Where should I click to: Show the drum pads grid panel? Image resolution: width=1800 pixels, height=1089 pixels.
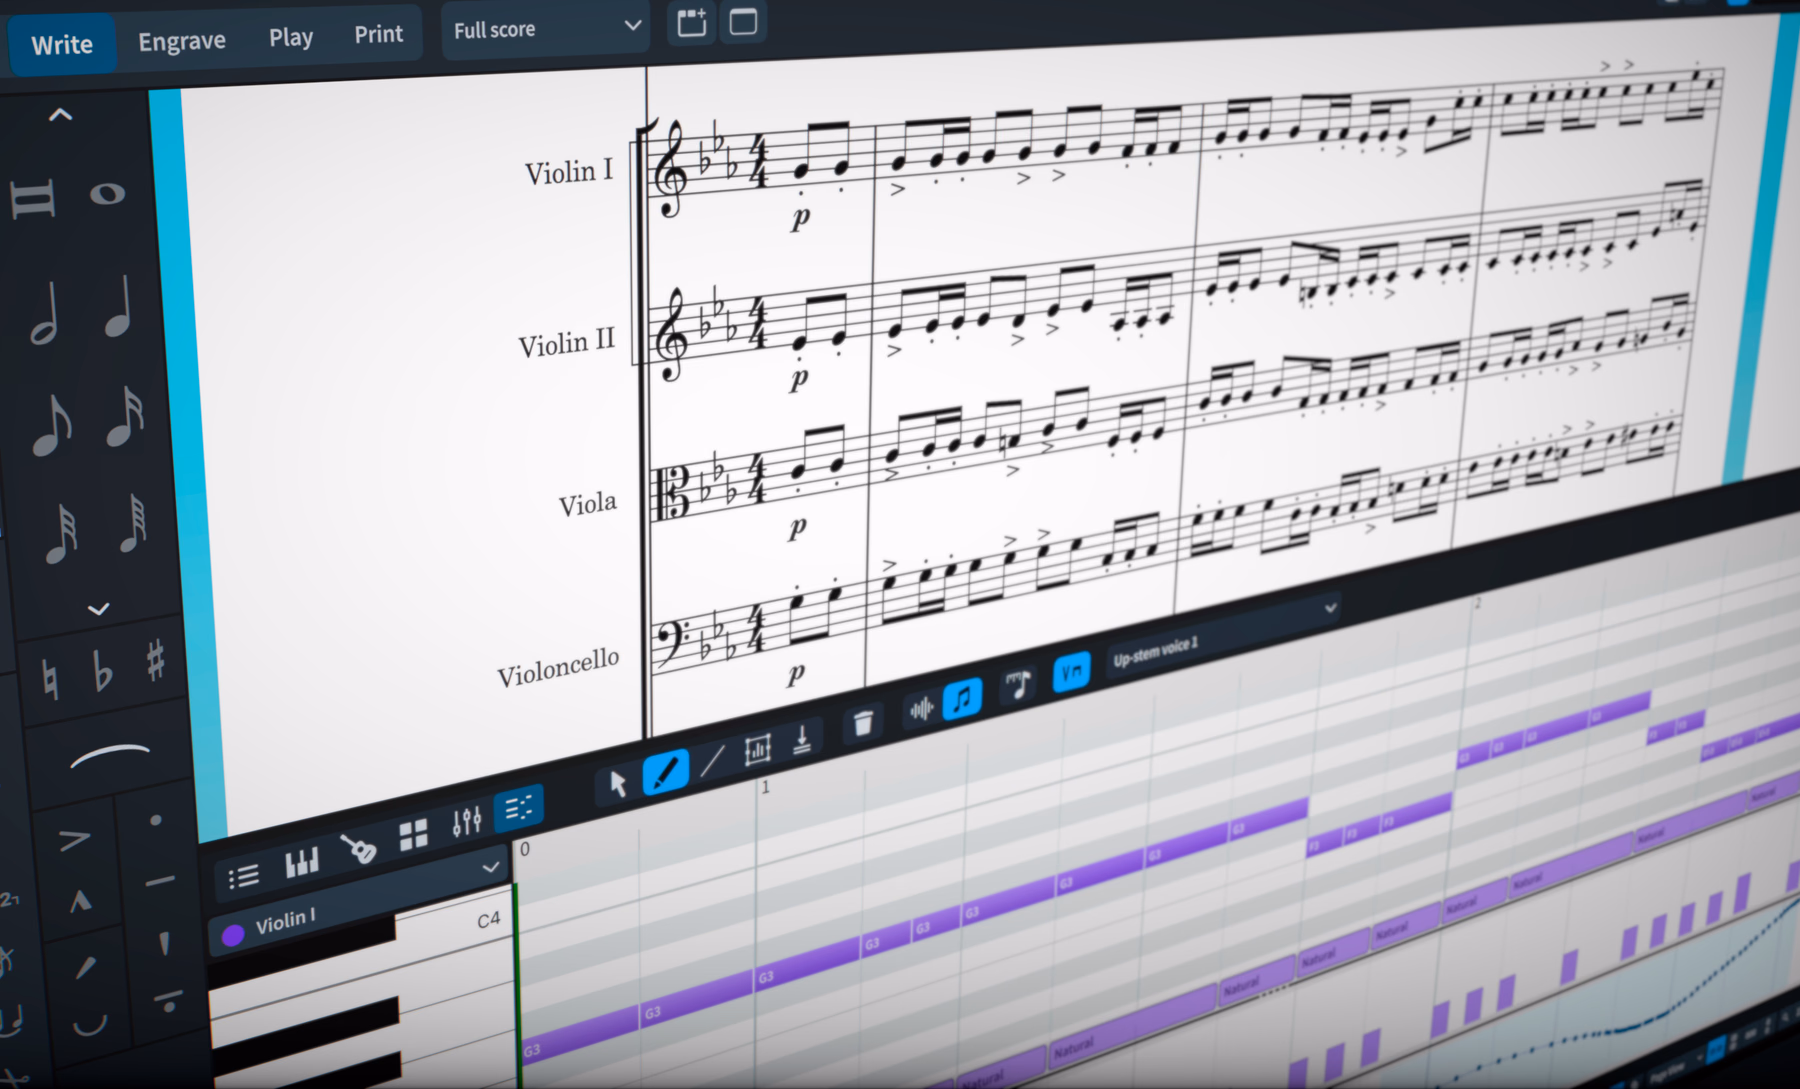pos(413,834)
